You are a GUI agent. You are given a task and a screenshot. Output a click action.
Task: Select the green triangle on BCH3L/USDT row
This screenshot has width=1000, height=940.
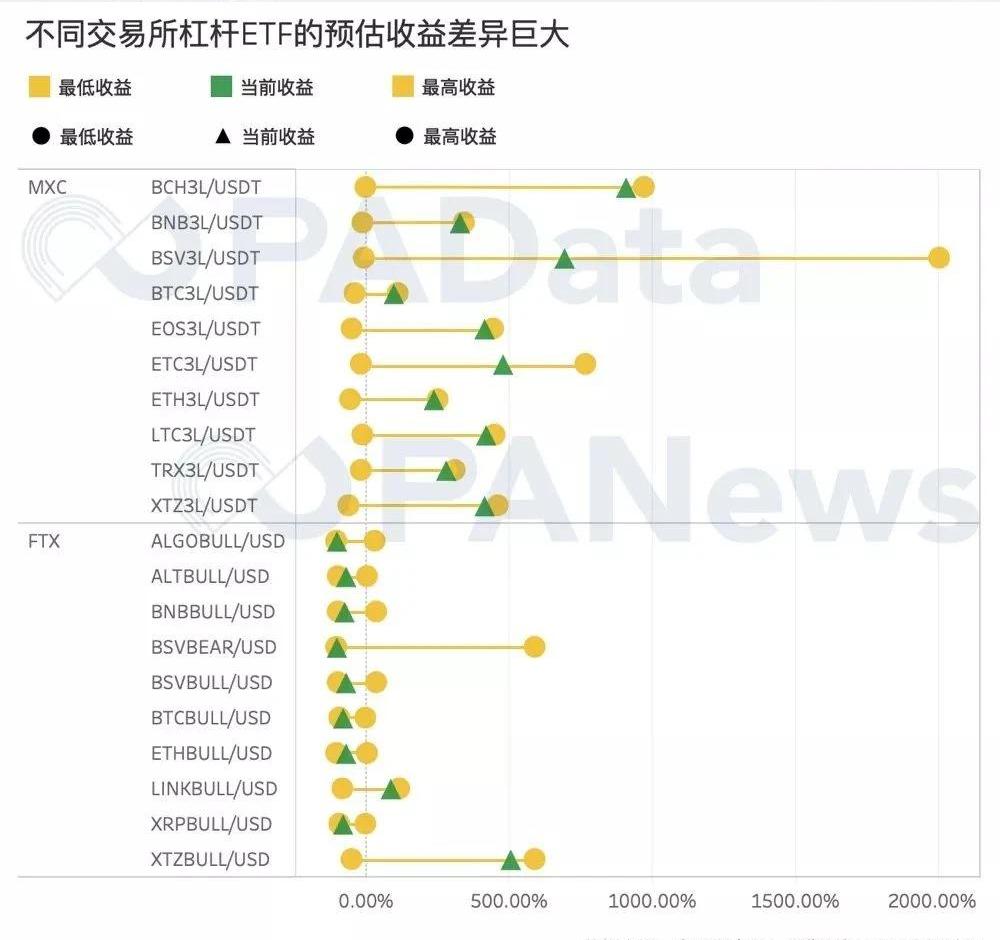[x=626, y=188]
